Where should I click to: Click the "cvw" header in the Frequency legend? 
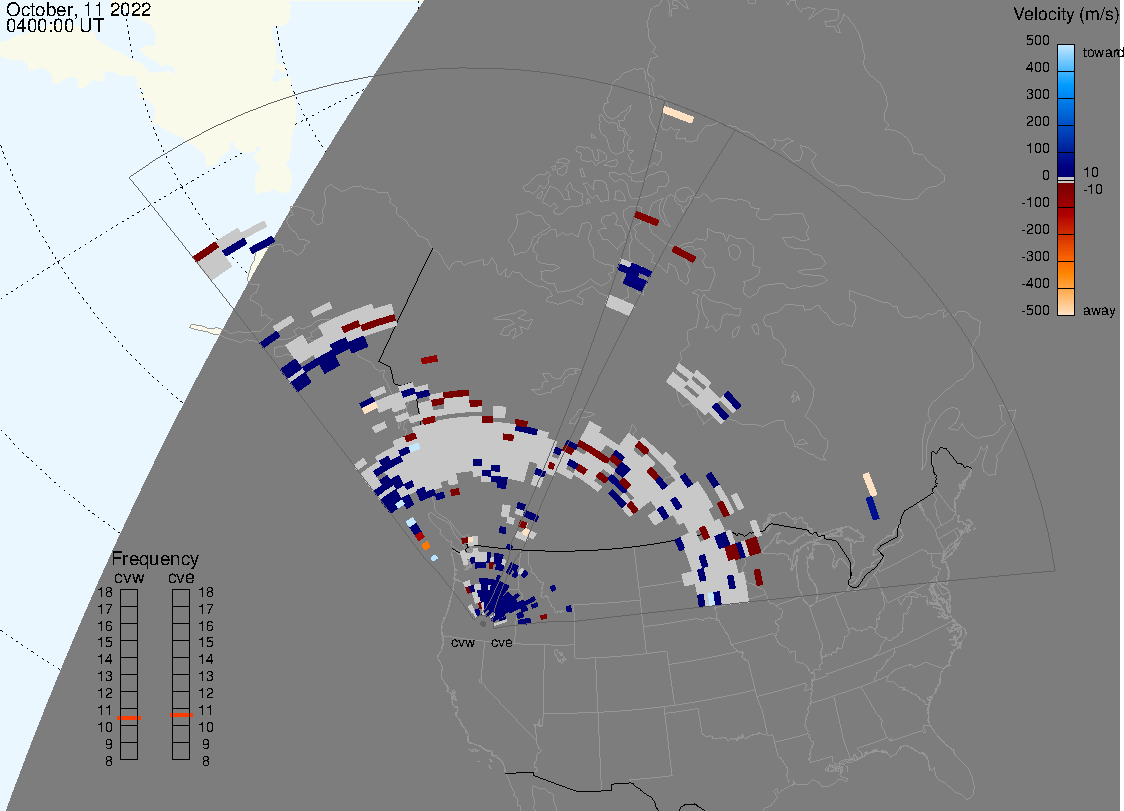point(129,578)
